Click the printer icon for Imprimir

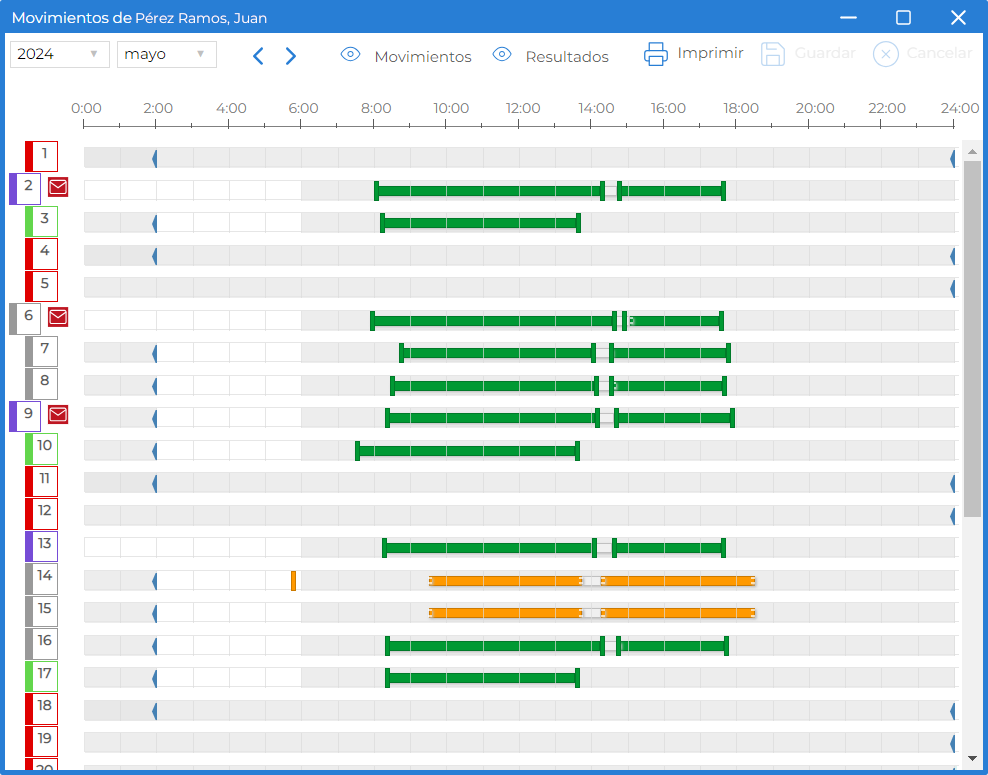(656, 54)
